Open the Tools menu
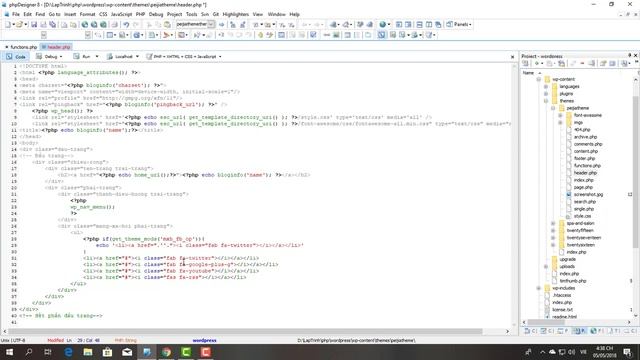640x360 pixels. pyautogui.click(x=191, y=14)
